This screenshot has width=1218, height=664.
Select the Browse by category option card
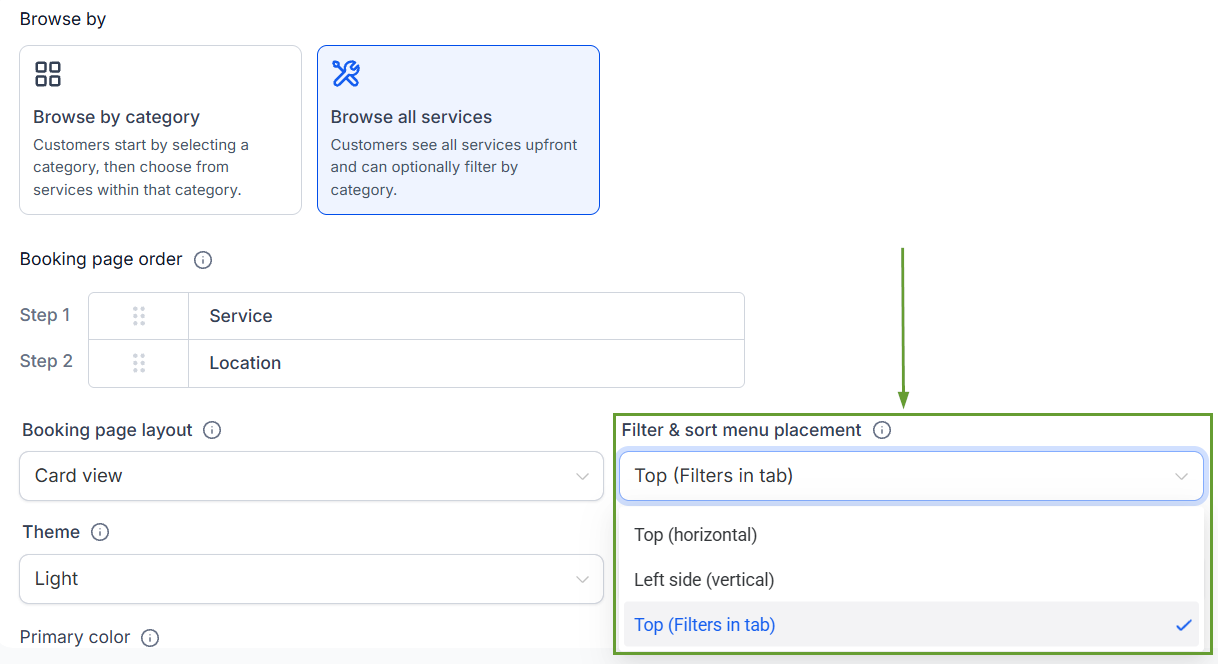(x=160, y=130)
